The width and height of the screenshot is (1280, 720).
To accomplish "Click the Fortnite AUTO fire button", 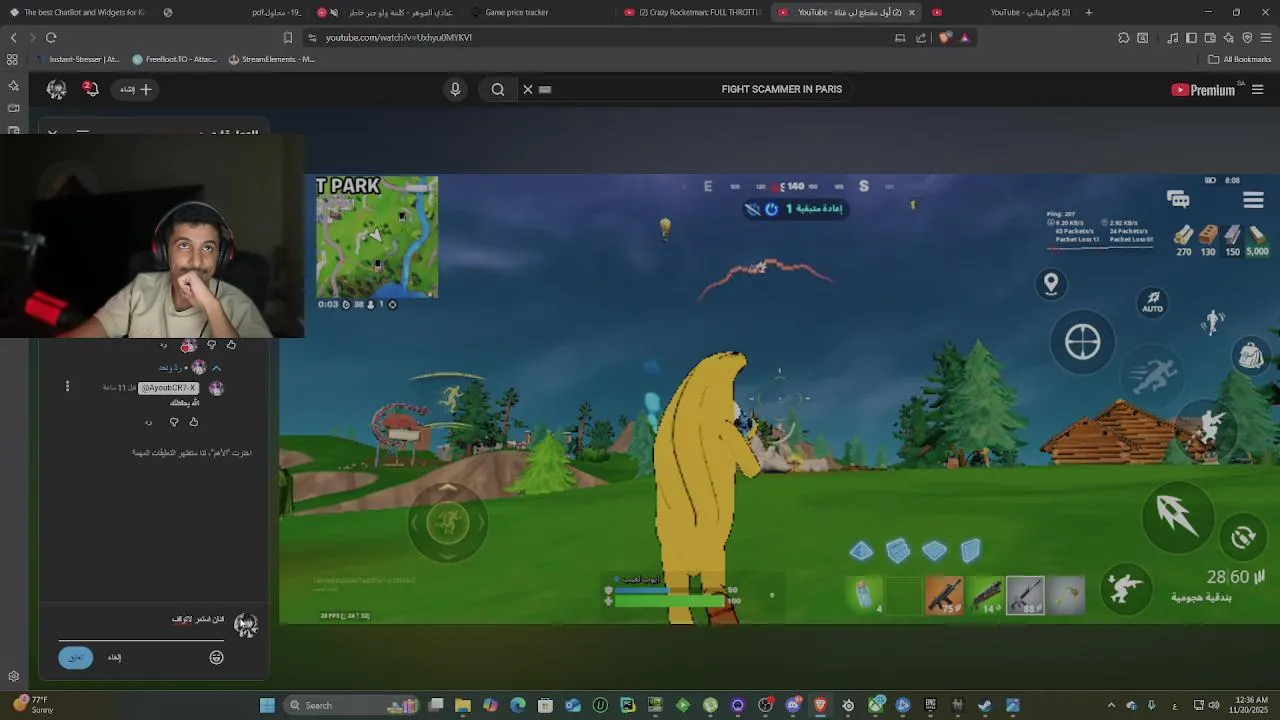I will click(x=1152, y=301).
